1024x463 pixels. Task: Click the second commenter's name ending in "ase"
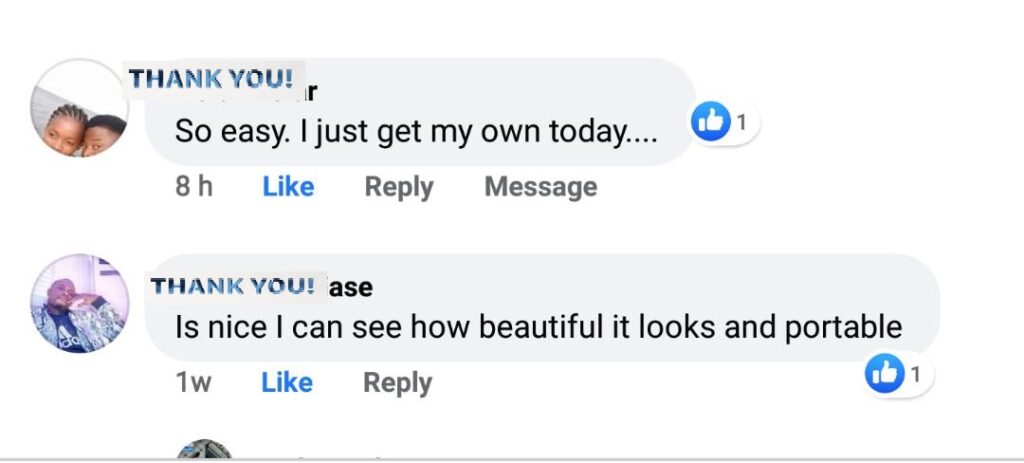click(x=351, y=288)
